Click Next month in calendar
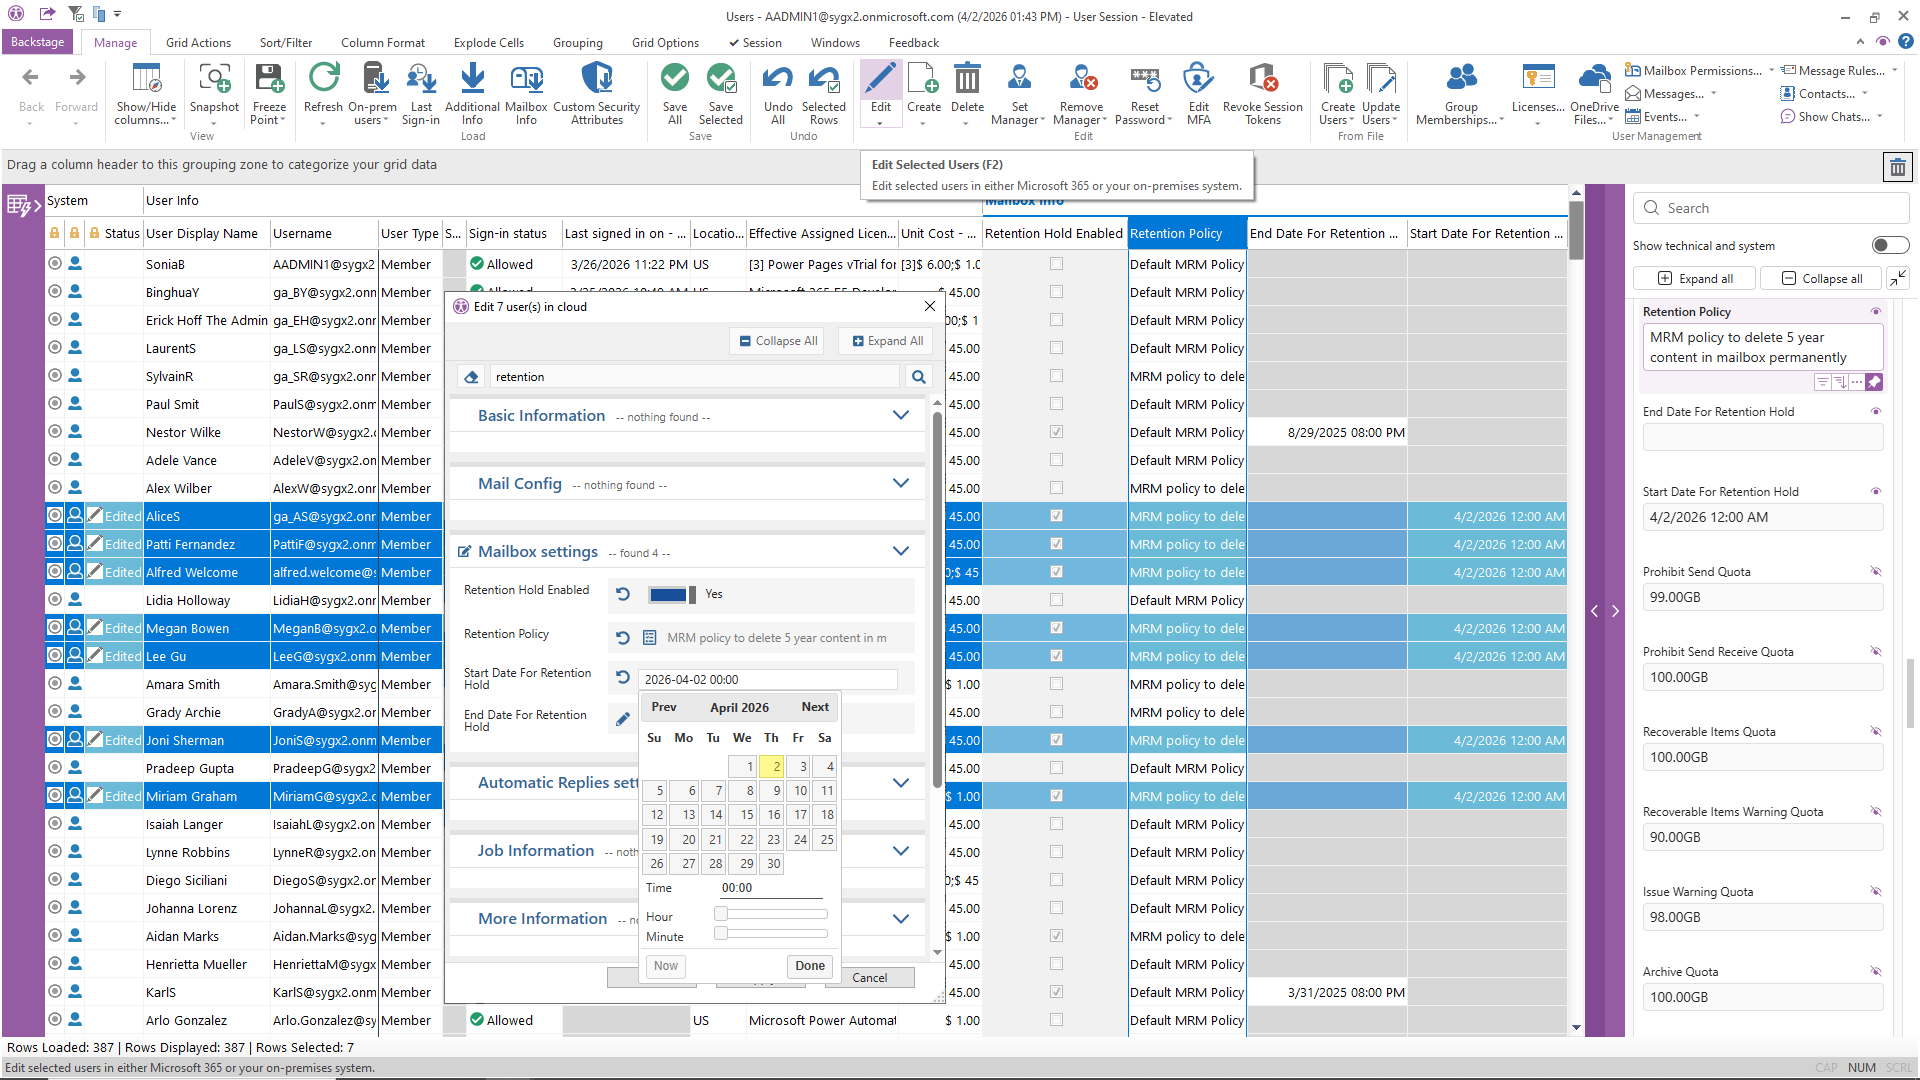This screenshot has height=1080, width=1920. [814, 707]
